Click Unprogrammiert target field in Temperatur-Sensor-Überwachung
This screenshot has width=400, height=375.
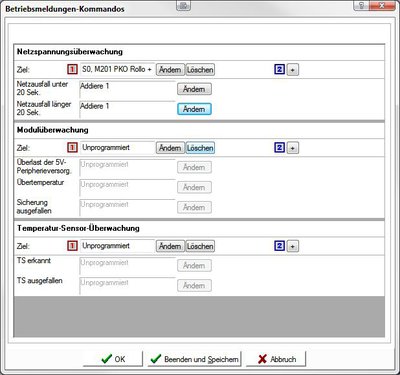[117, 246]
